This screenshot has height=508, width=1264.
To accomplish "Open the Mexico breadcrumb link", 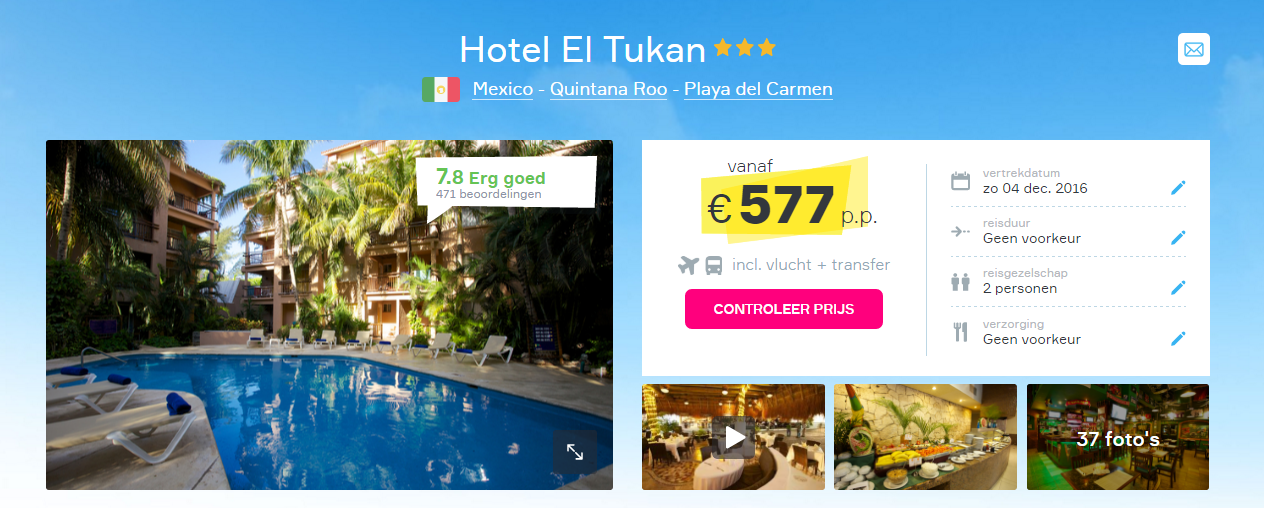I will (x=503, y=89).
